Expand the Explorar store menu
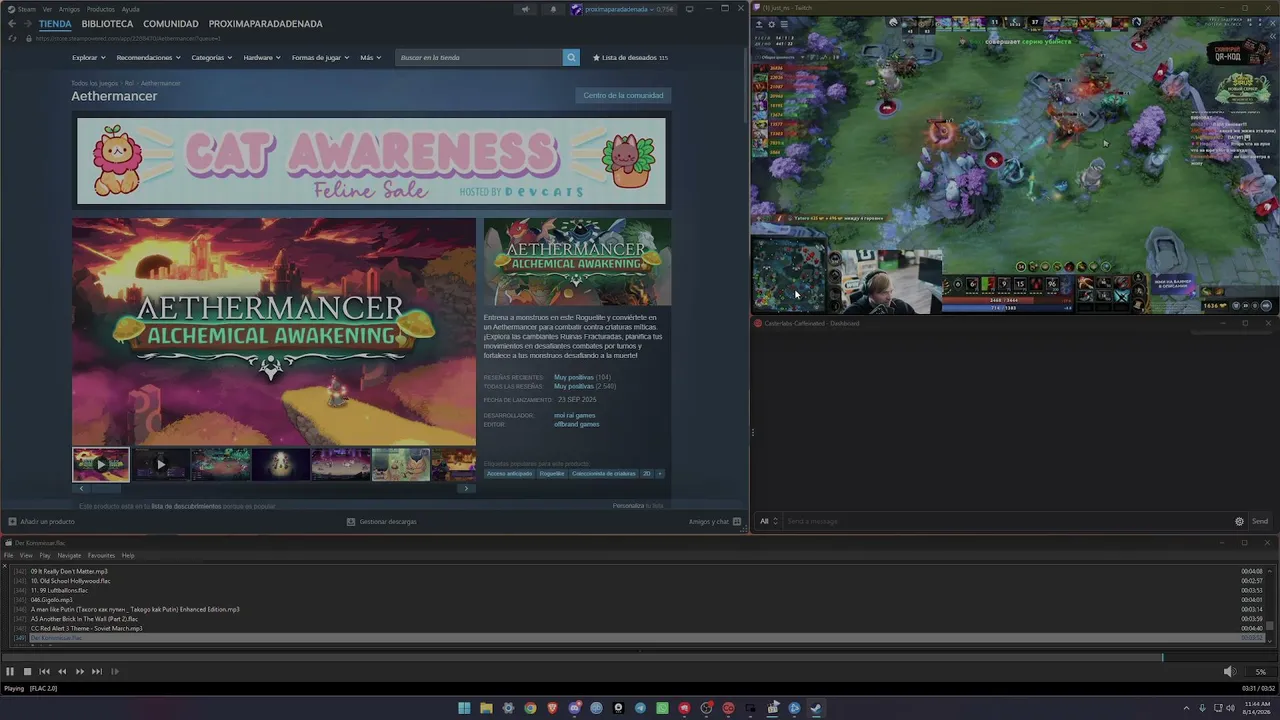Image resolution: width=1280 pixels, height=720 pixels. (88, 58)
